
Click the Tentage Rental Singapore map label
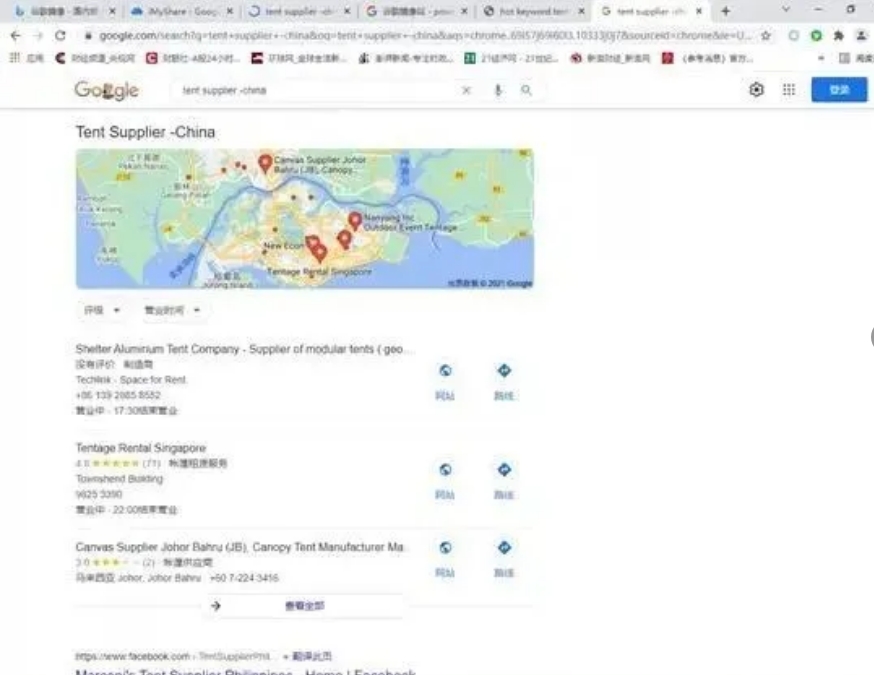point(319,271)
